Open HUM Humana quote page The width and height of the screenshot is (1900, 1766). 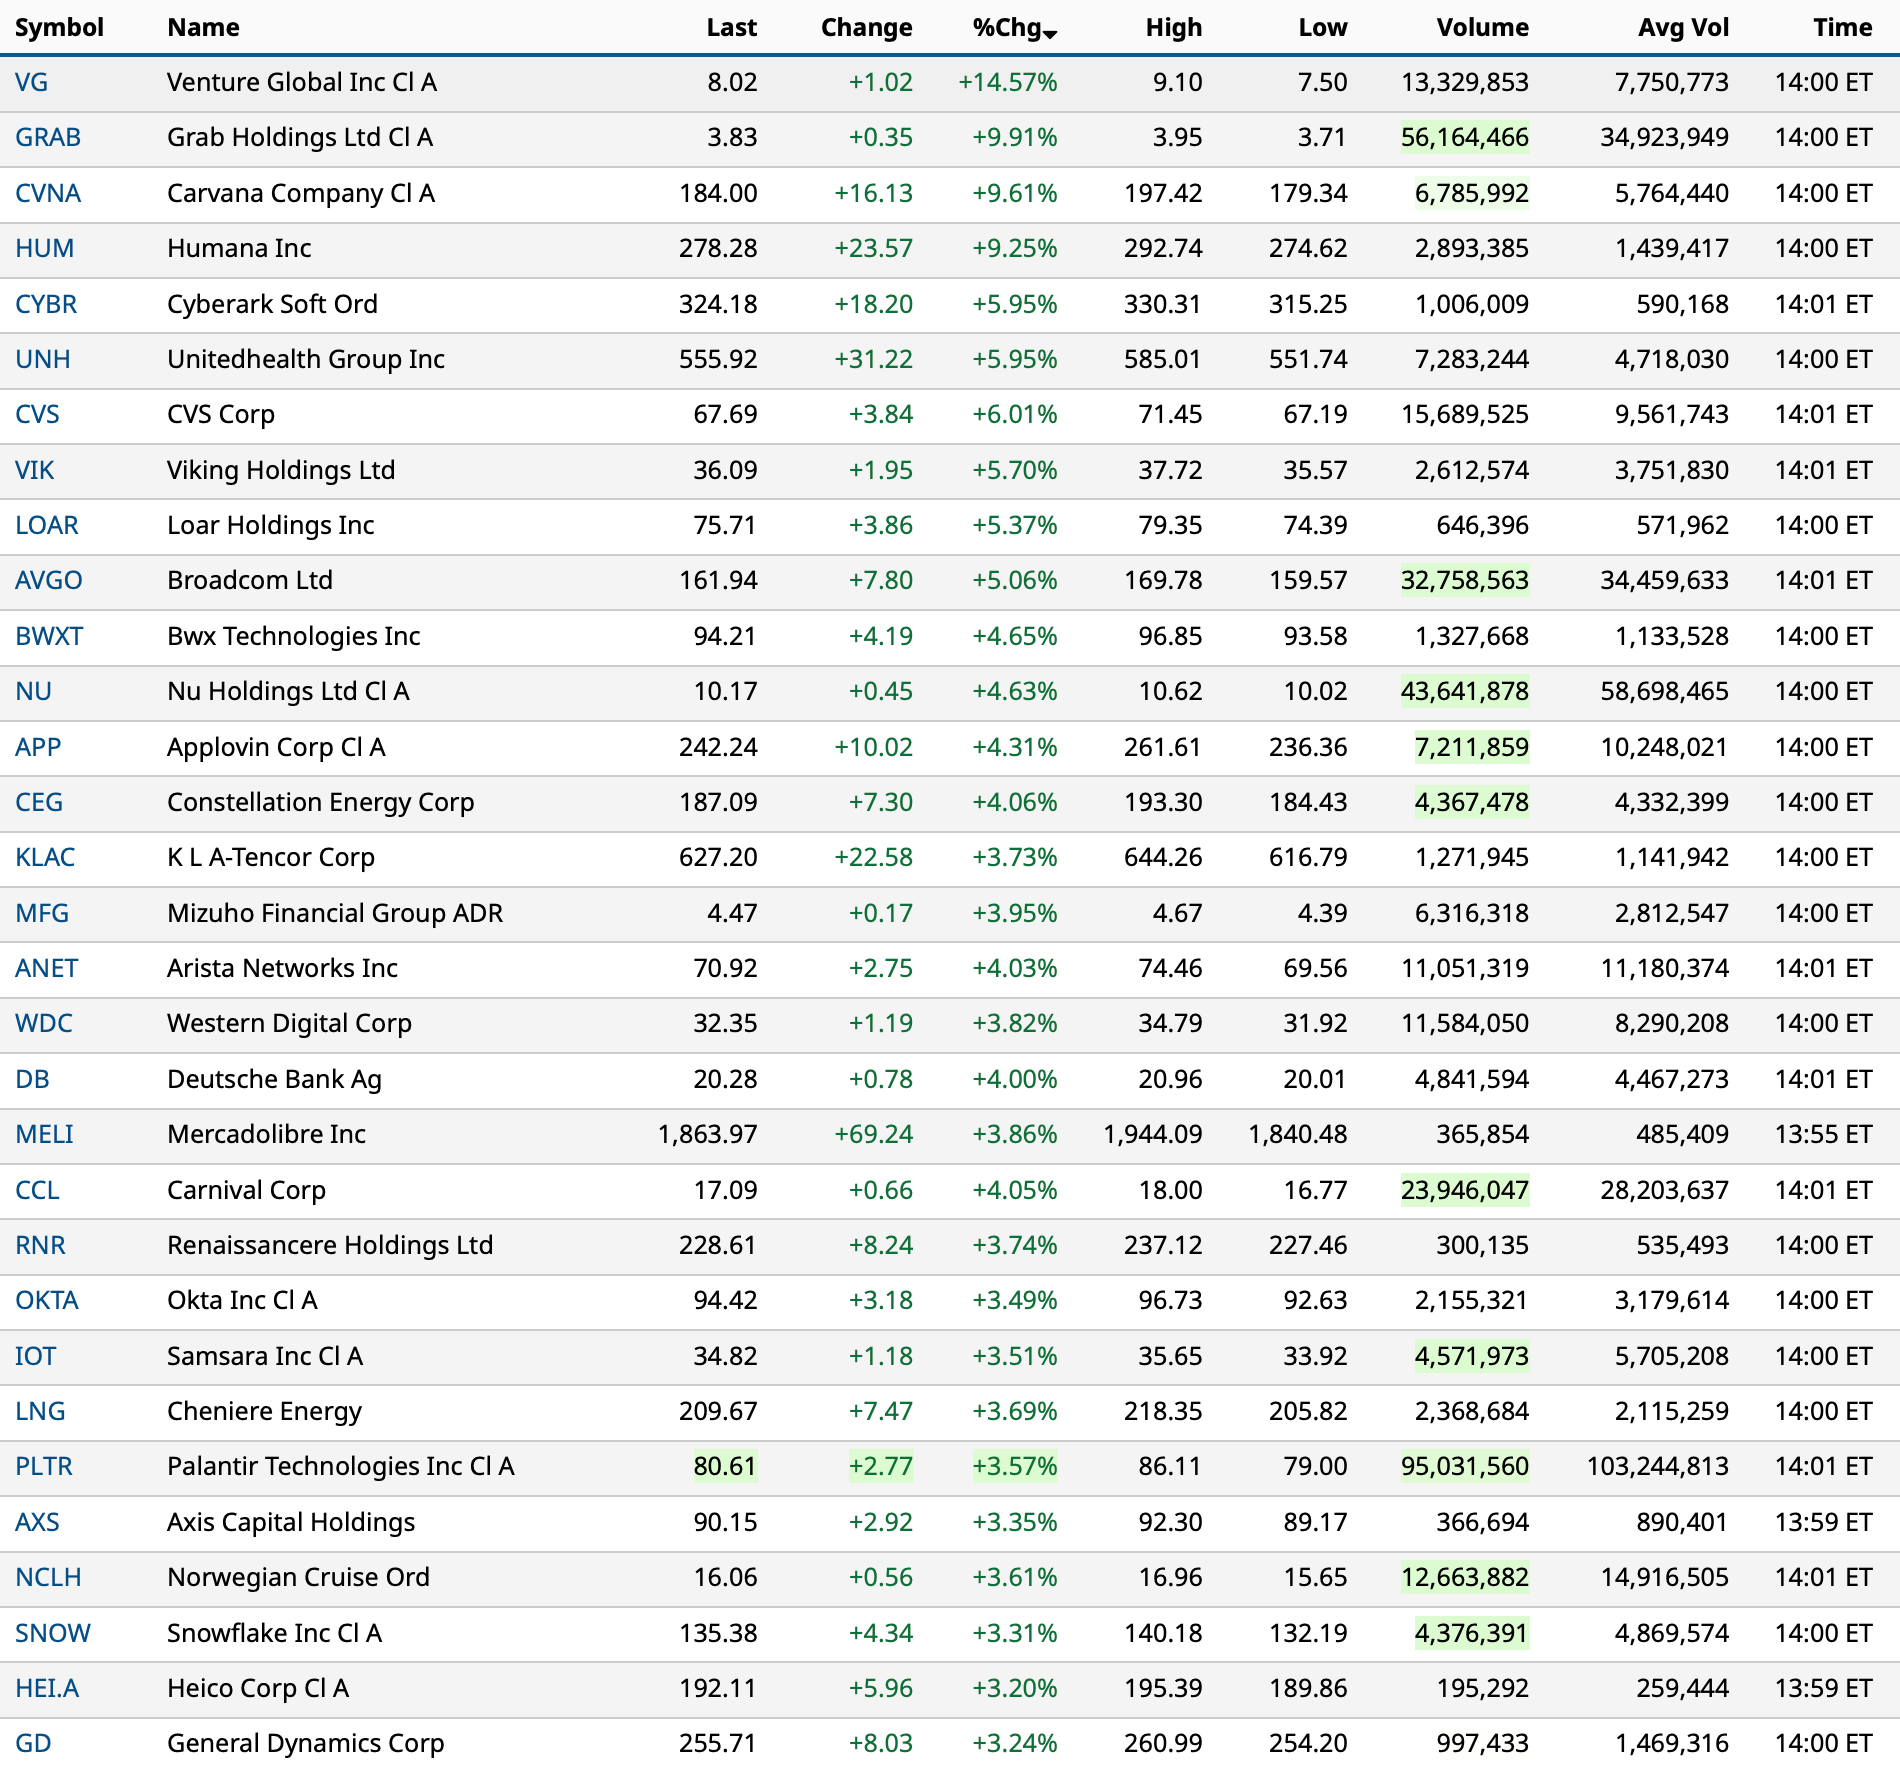click(x=44, y=248)
